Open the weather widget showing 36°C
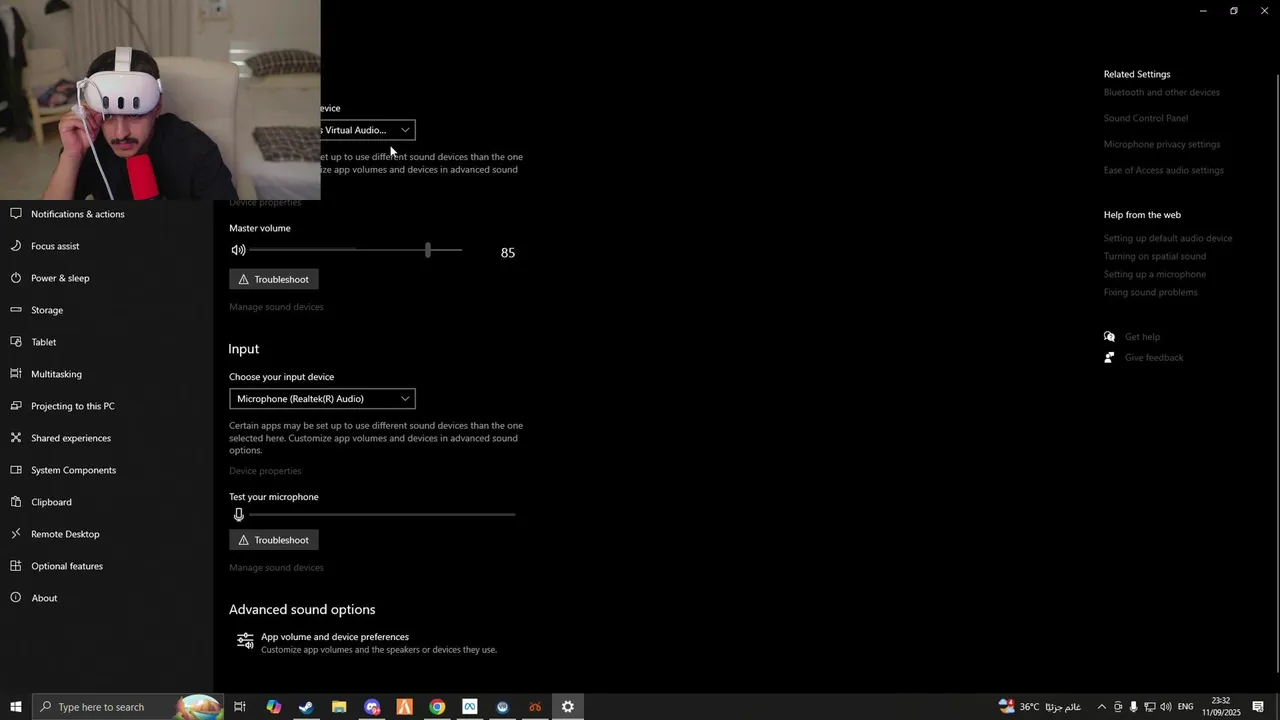1280x720 pixels. tap(1040, 707)
